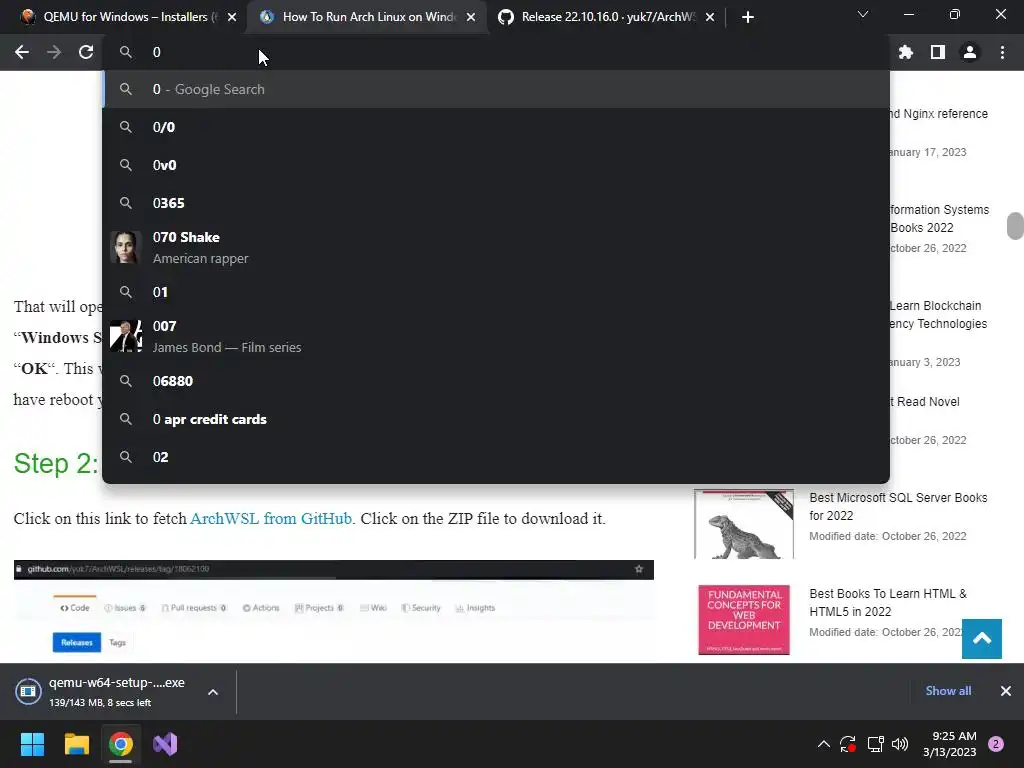
Task: Select '0 apr credit cards' suggestion
Action: coord(496,419)
